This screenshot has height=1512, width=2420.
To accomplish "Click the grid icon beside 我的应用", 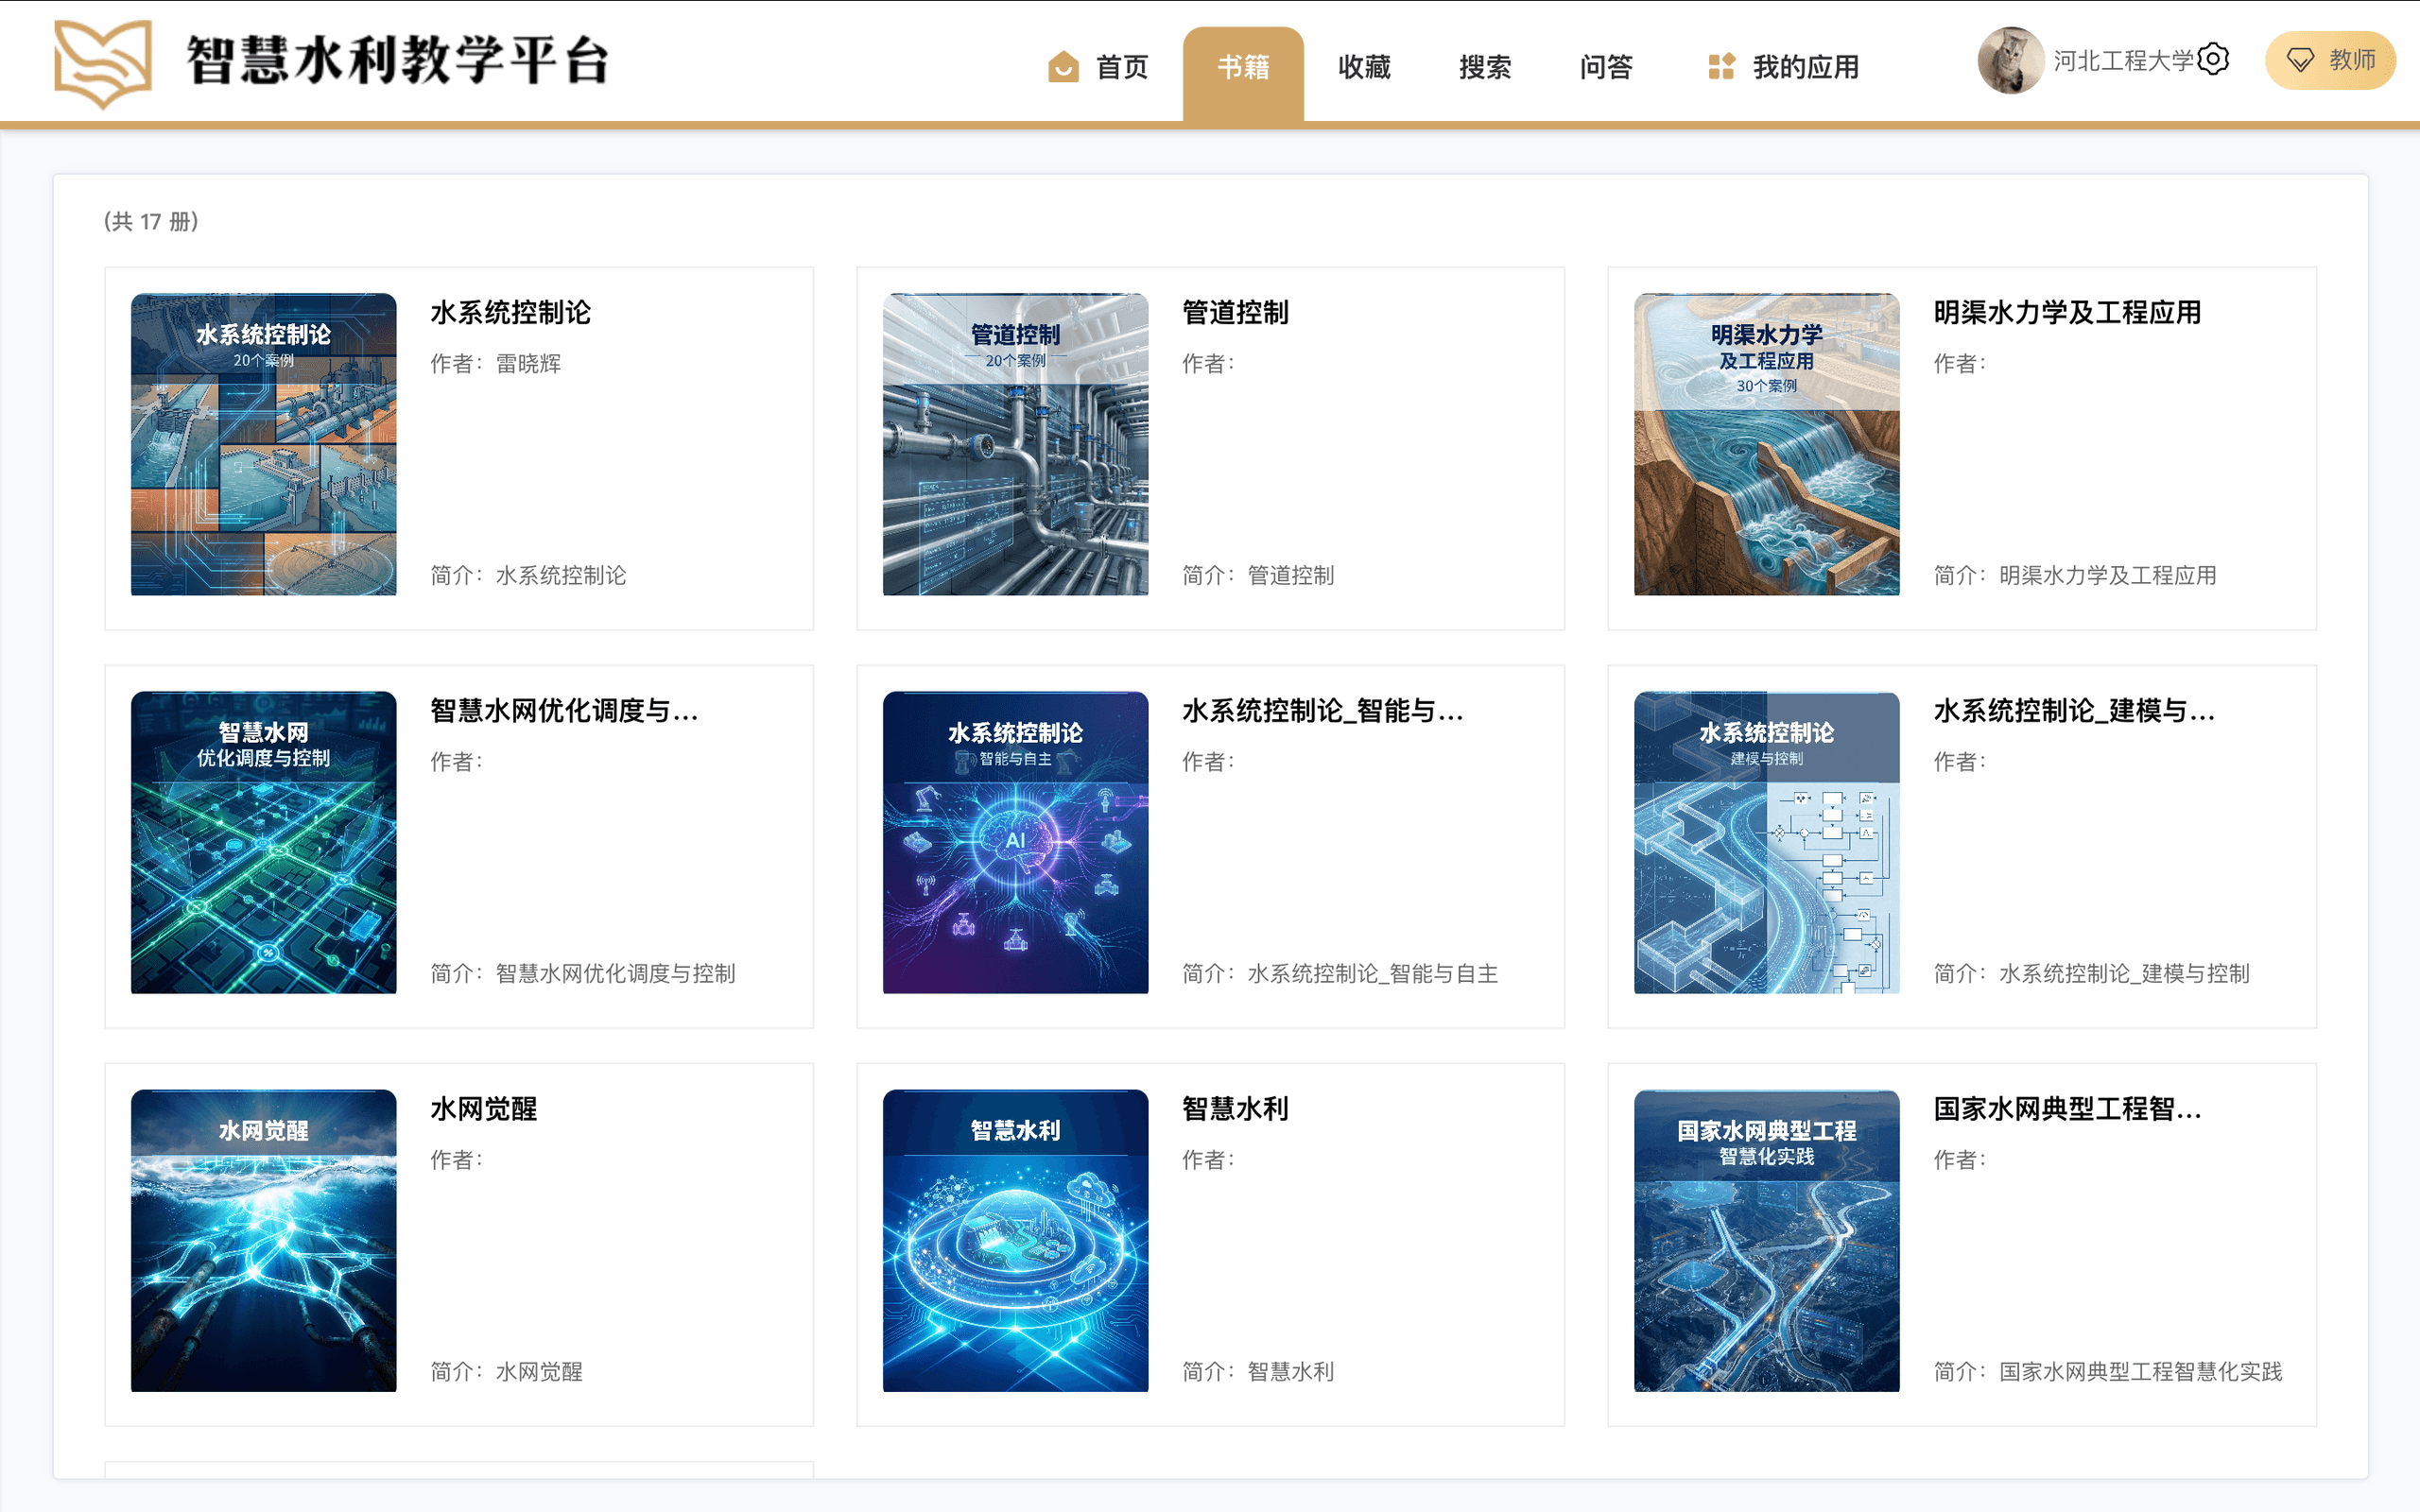I will (x=1721, y=67).
